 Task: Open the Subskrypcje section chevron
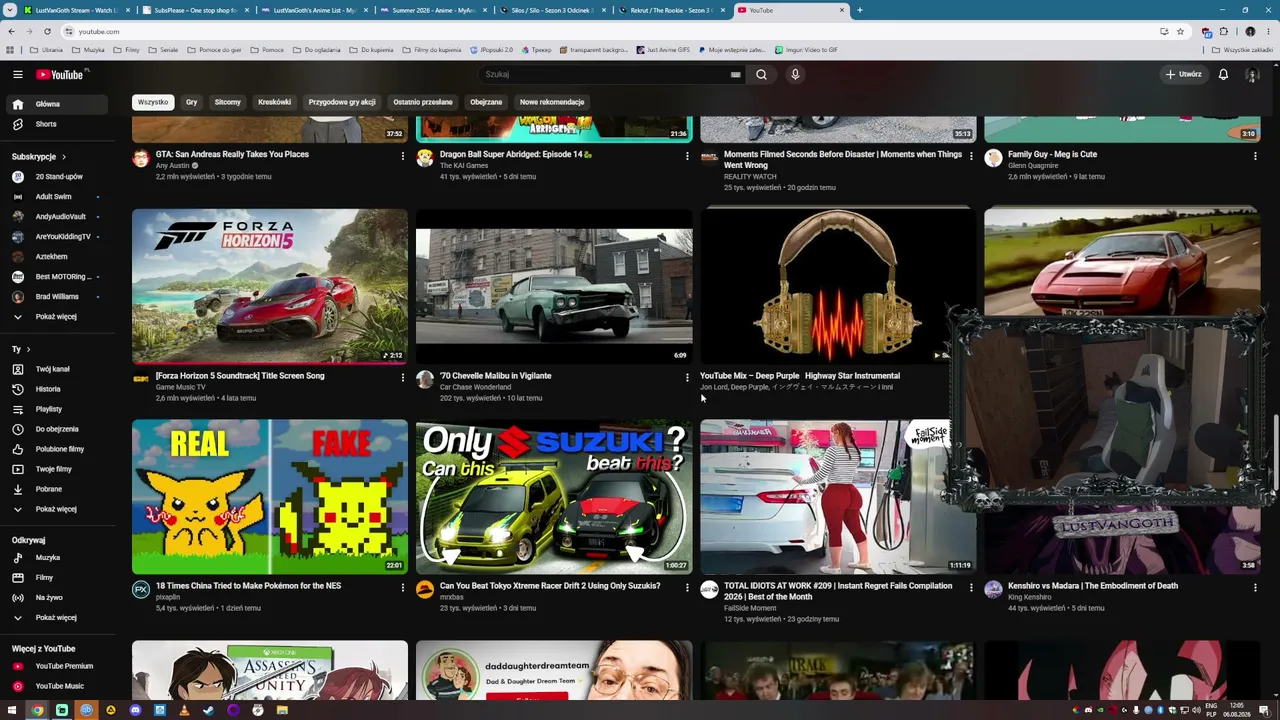(64, 157)
